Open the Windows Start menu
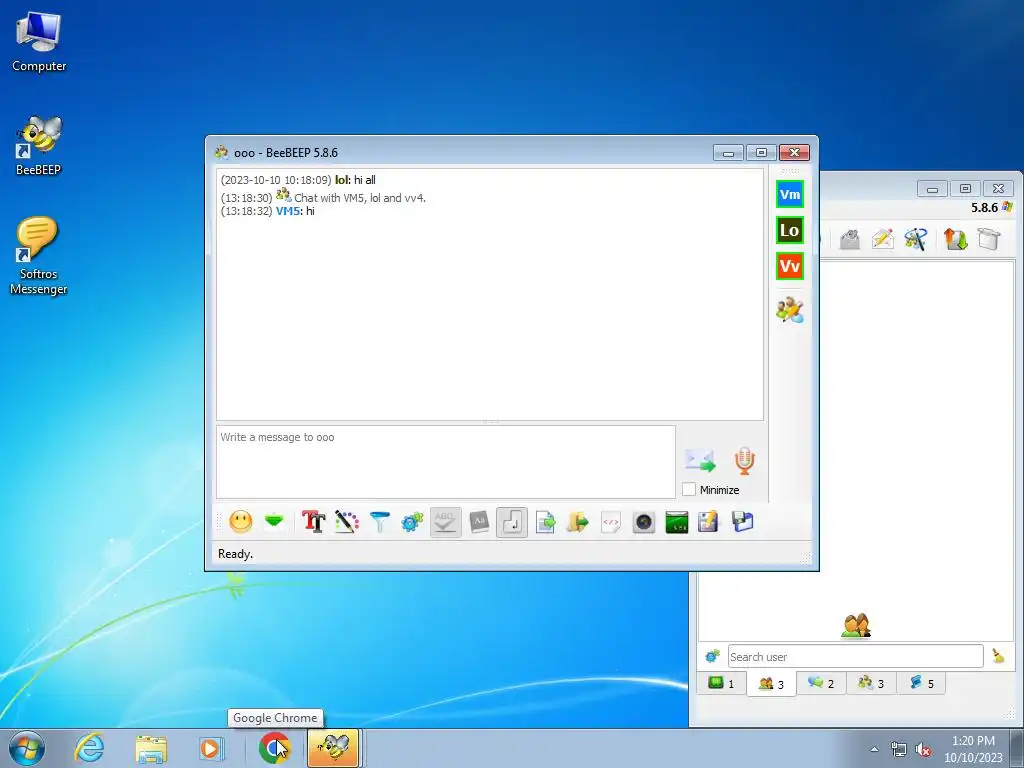The width and height of the screenshot is (1024, 768). tap(27, 748)
